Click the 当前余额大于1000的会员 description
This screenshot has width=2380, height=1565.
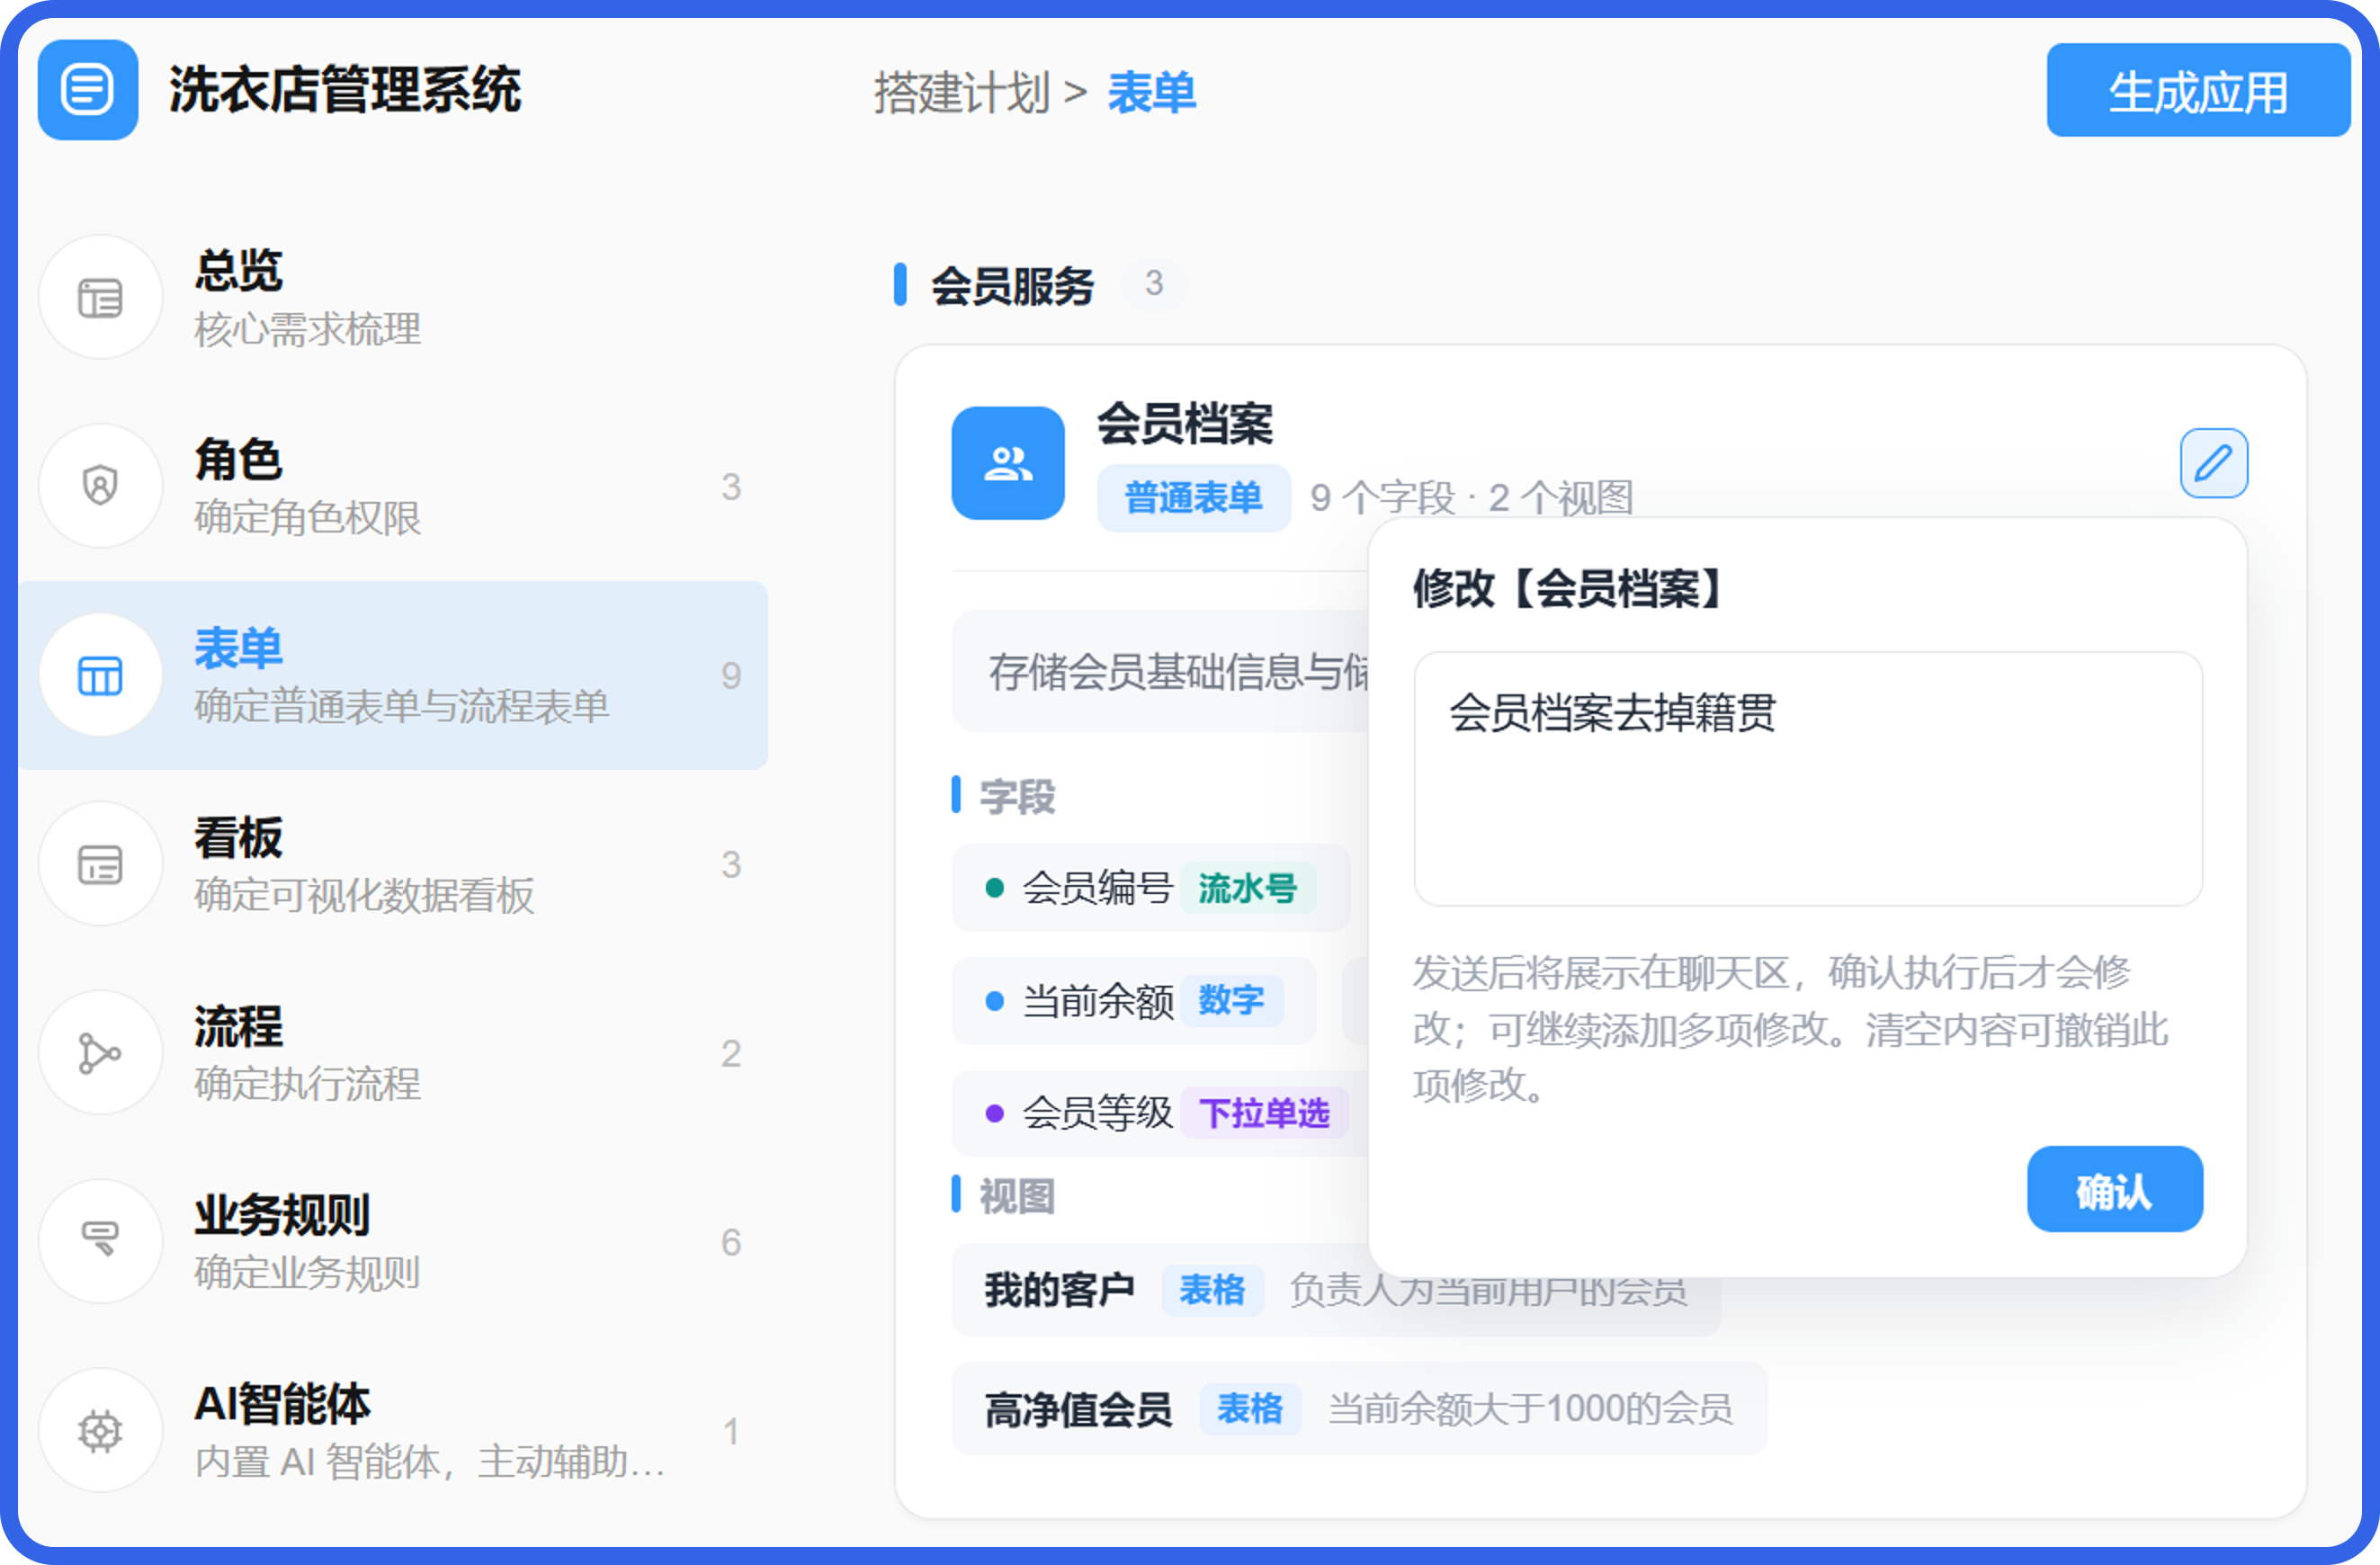pyautogui.click(x=1530, y=1409)
